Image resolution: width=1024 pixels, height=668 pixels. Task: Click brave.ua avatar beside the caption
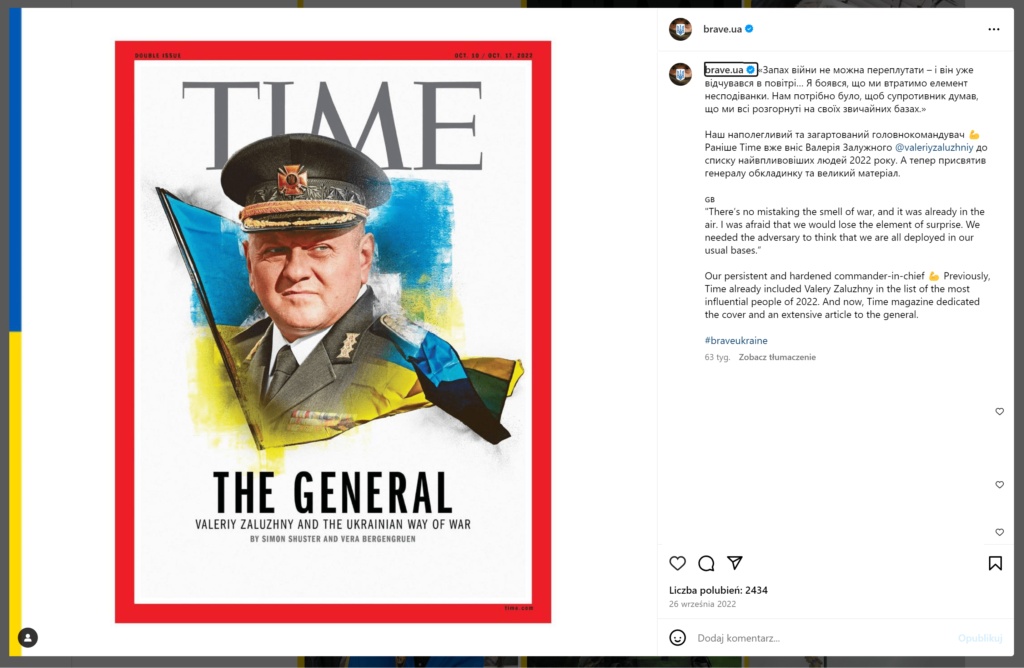[x=680, y=74]
